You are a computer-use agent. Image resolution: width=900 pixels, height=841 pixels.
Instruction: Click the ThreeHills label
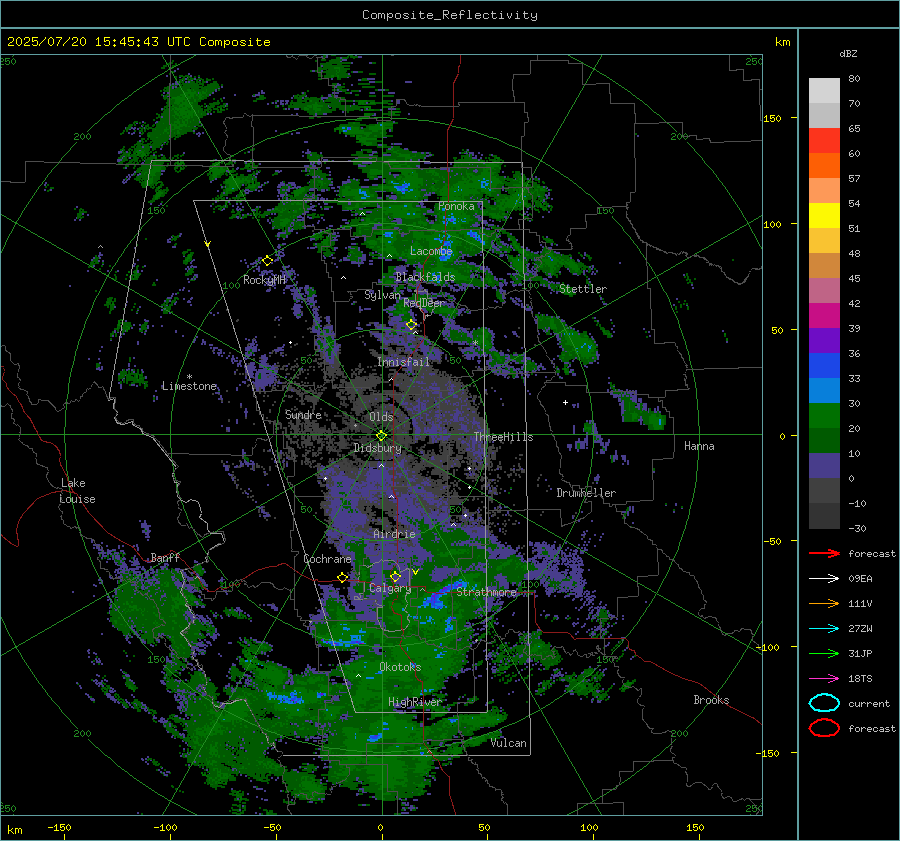click(x=503, y=437)
